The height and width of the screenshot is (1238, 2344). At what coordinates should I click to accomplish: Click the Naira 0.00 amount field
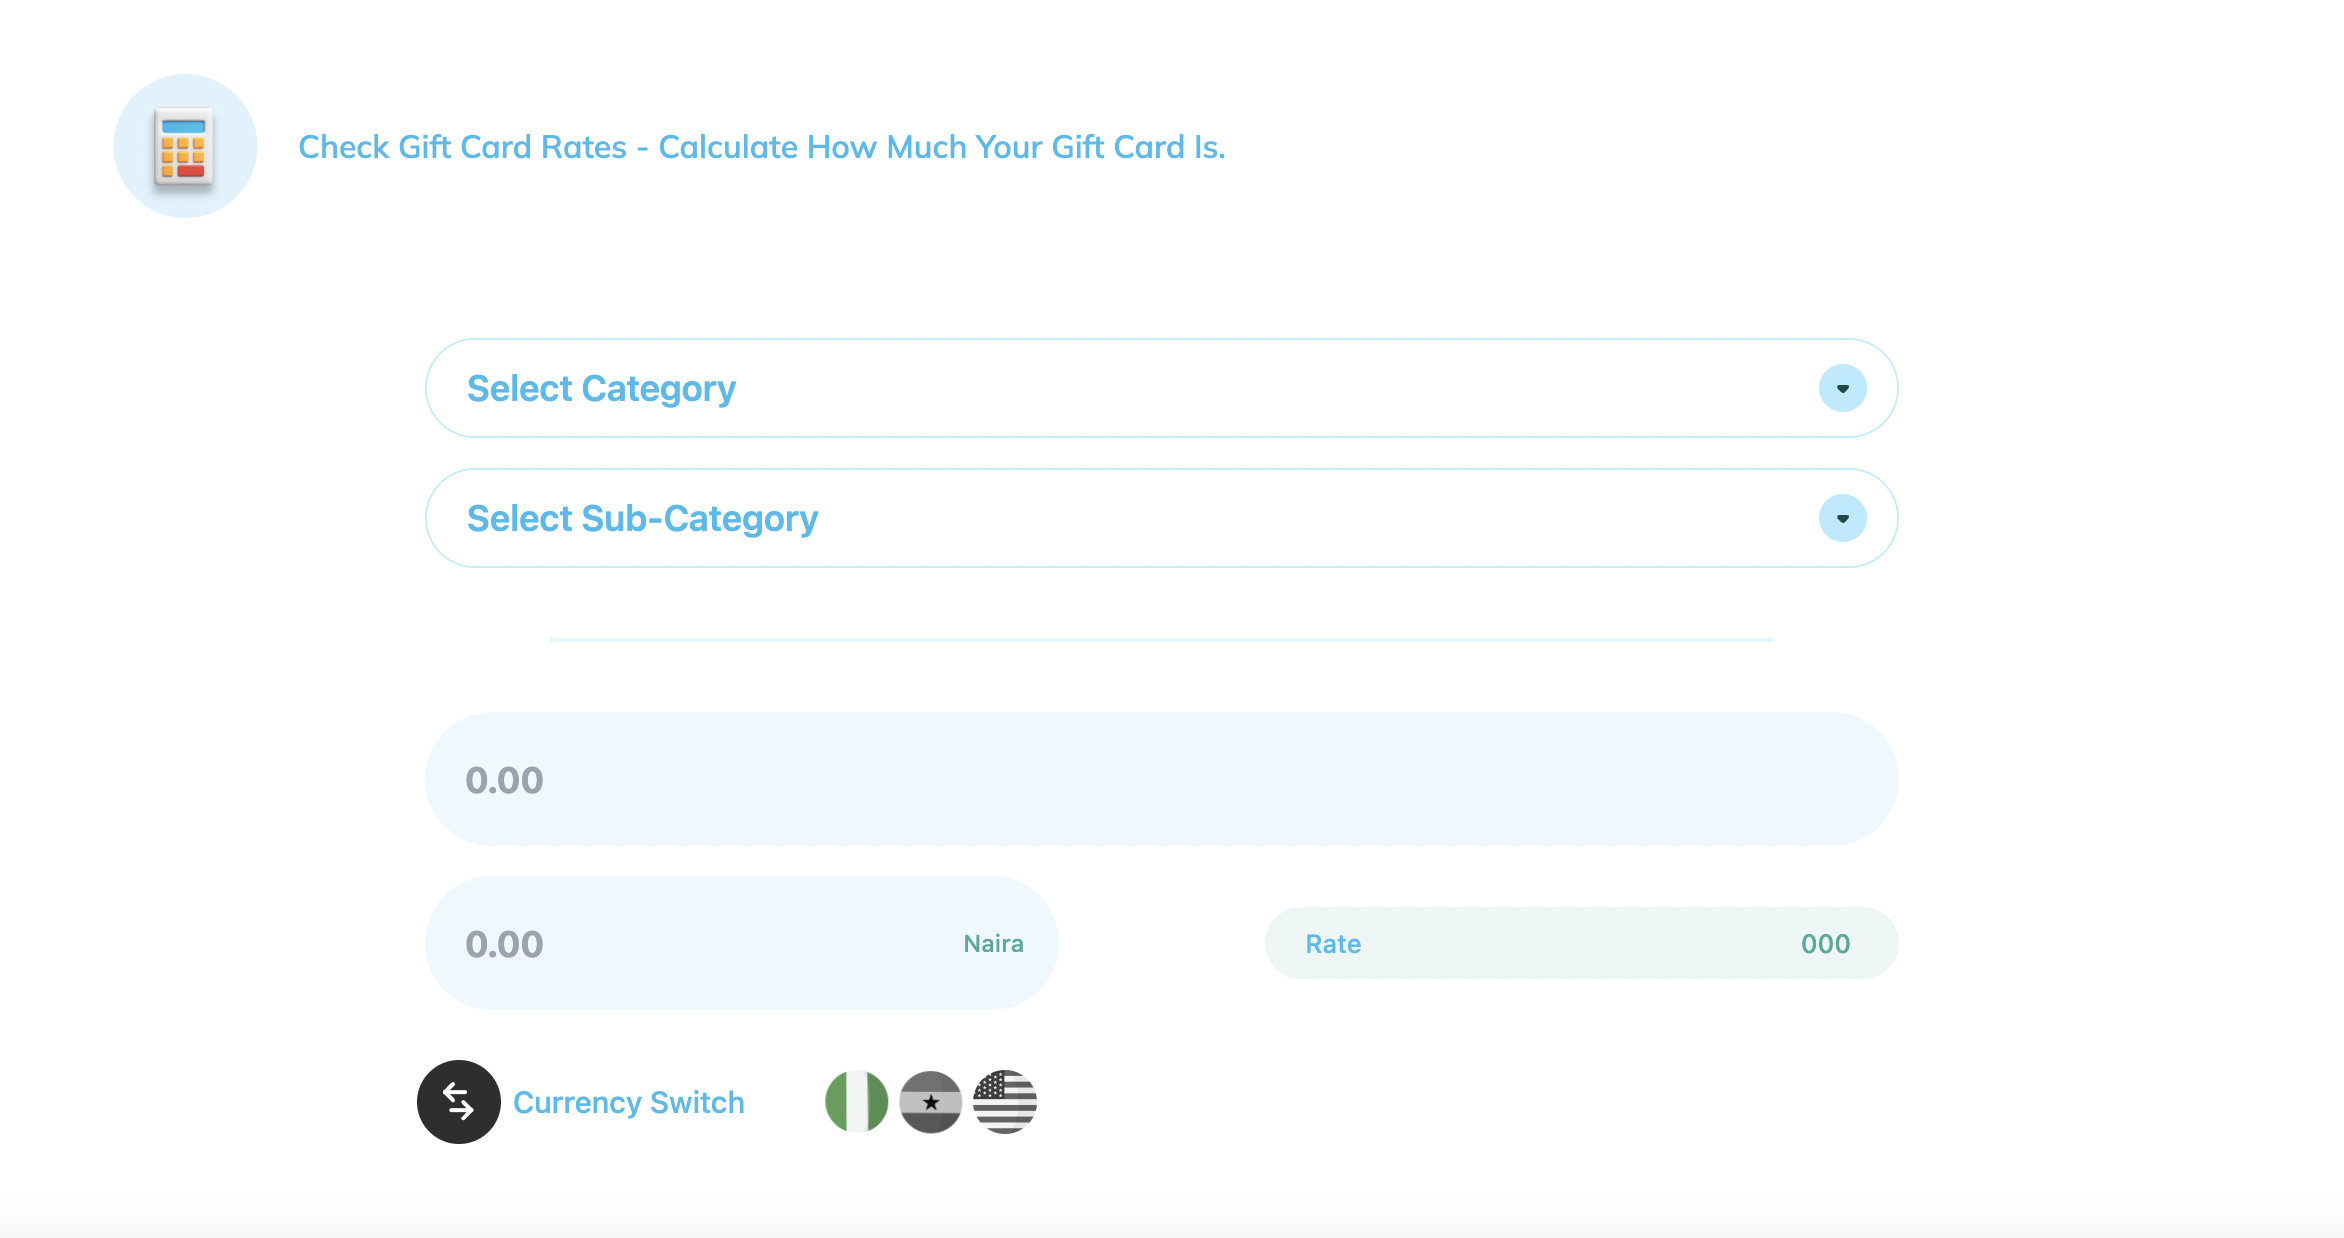(742, 943)
